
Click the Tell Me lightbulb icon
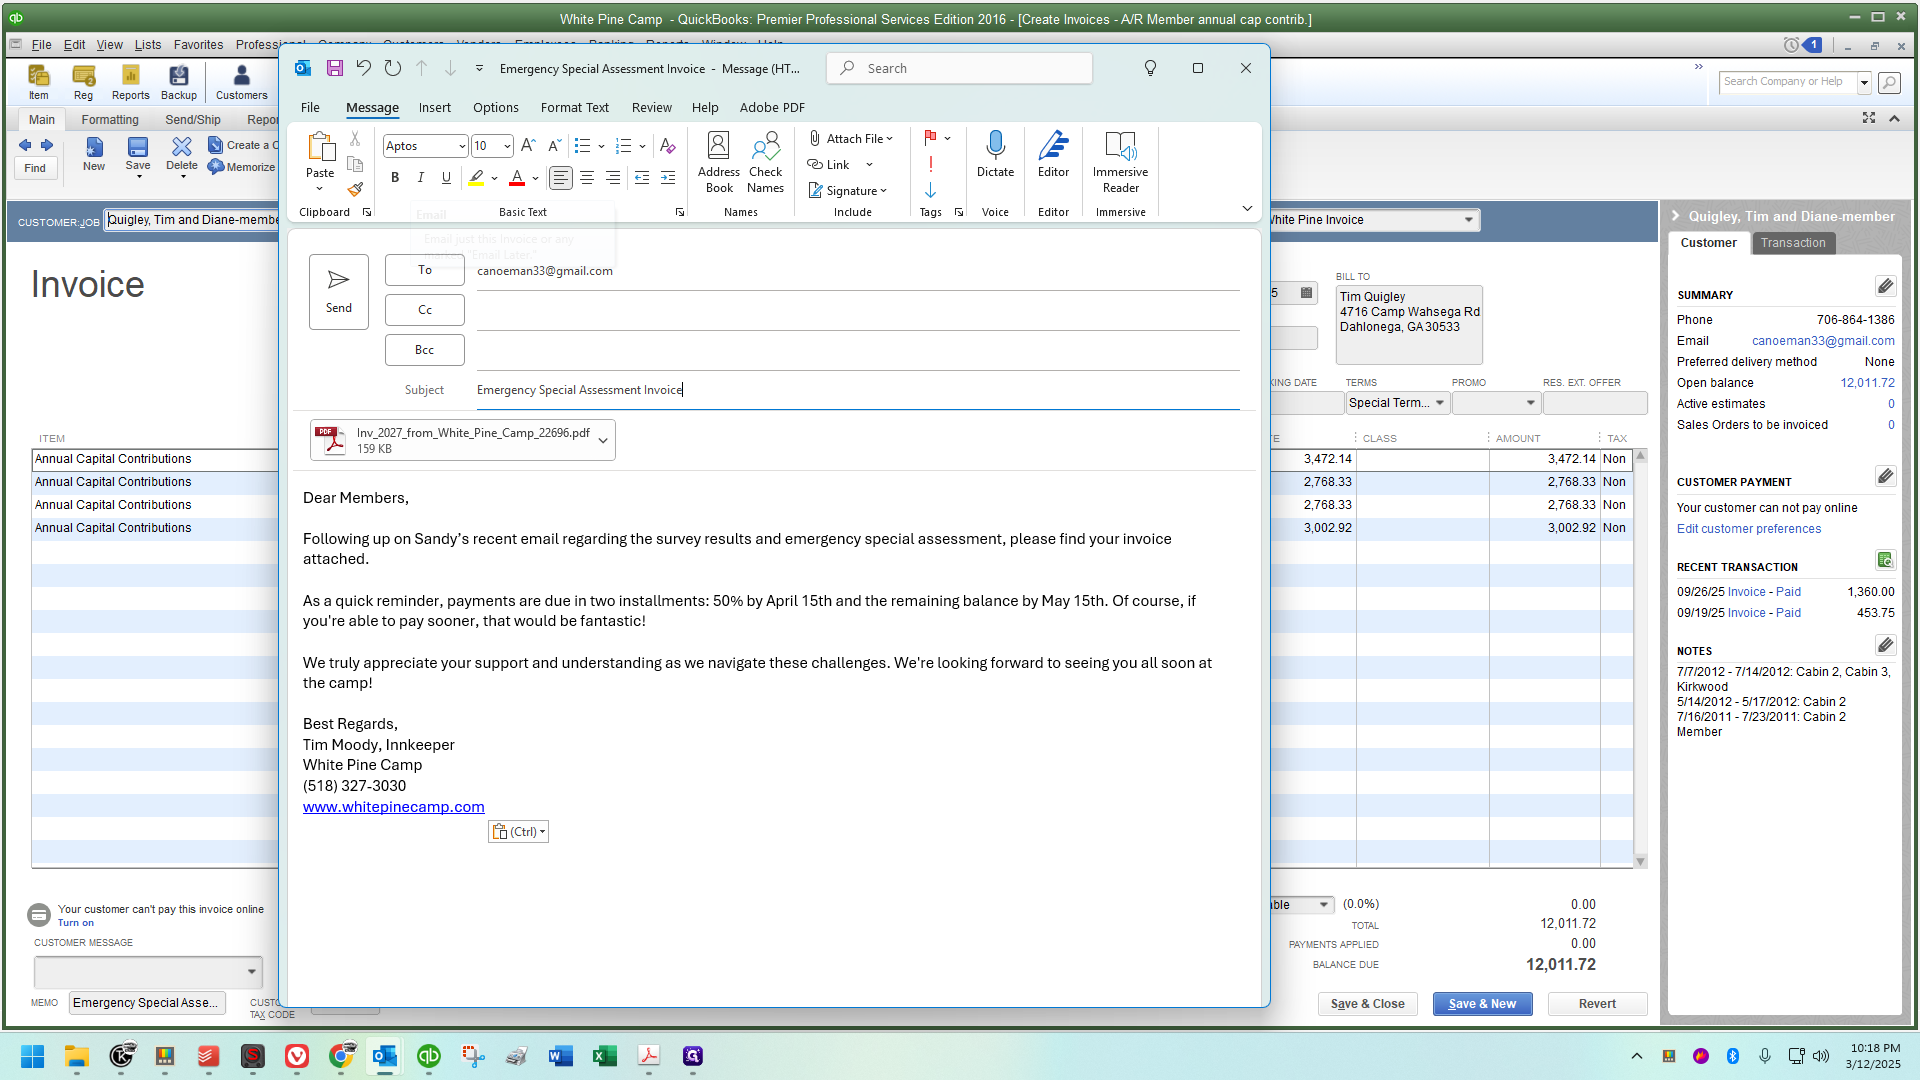(1150, 68)
